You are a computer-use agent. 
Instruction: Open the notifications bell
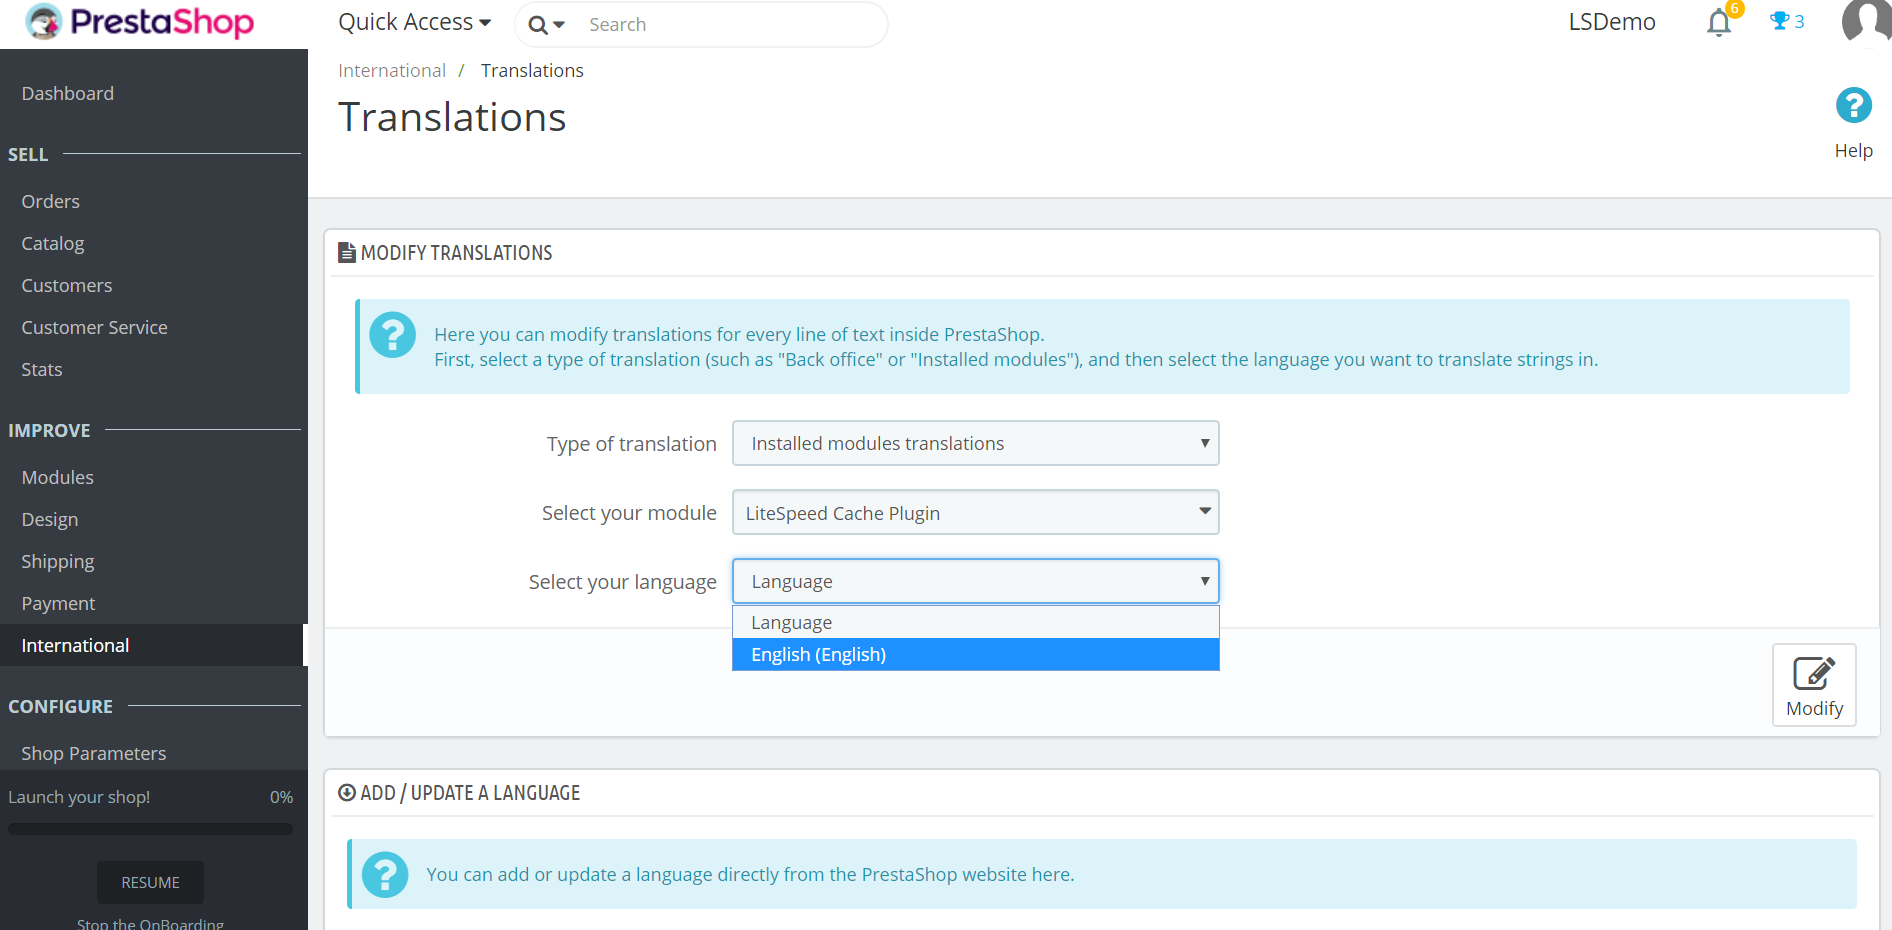(1719, 22)
